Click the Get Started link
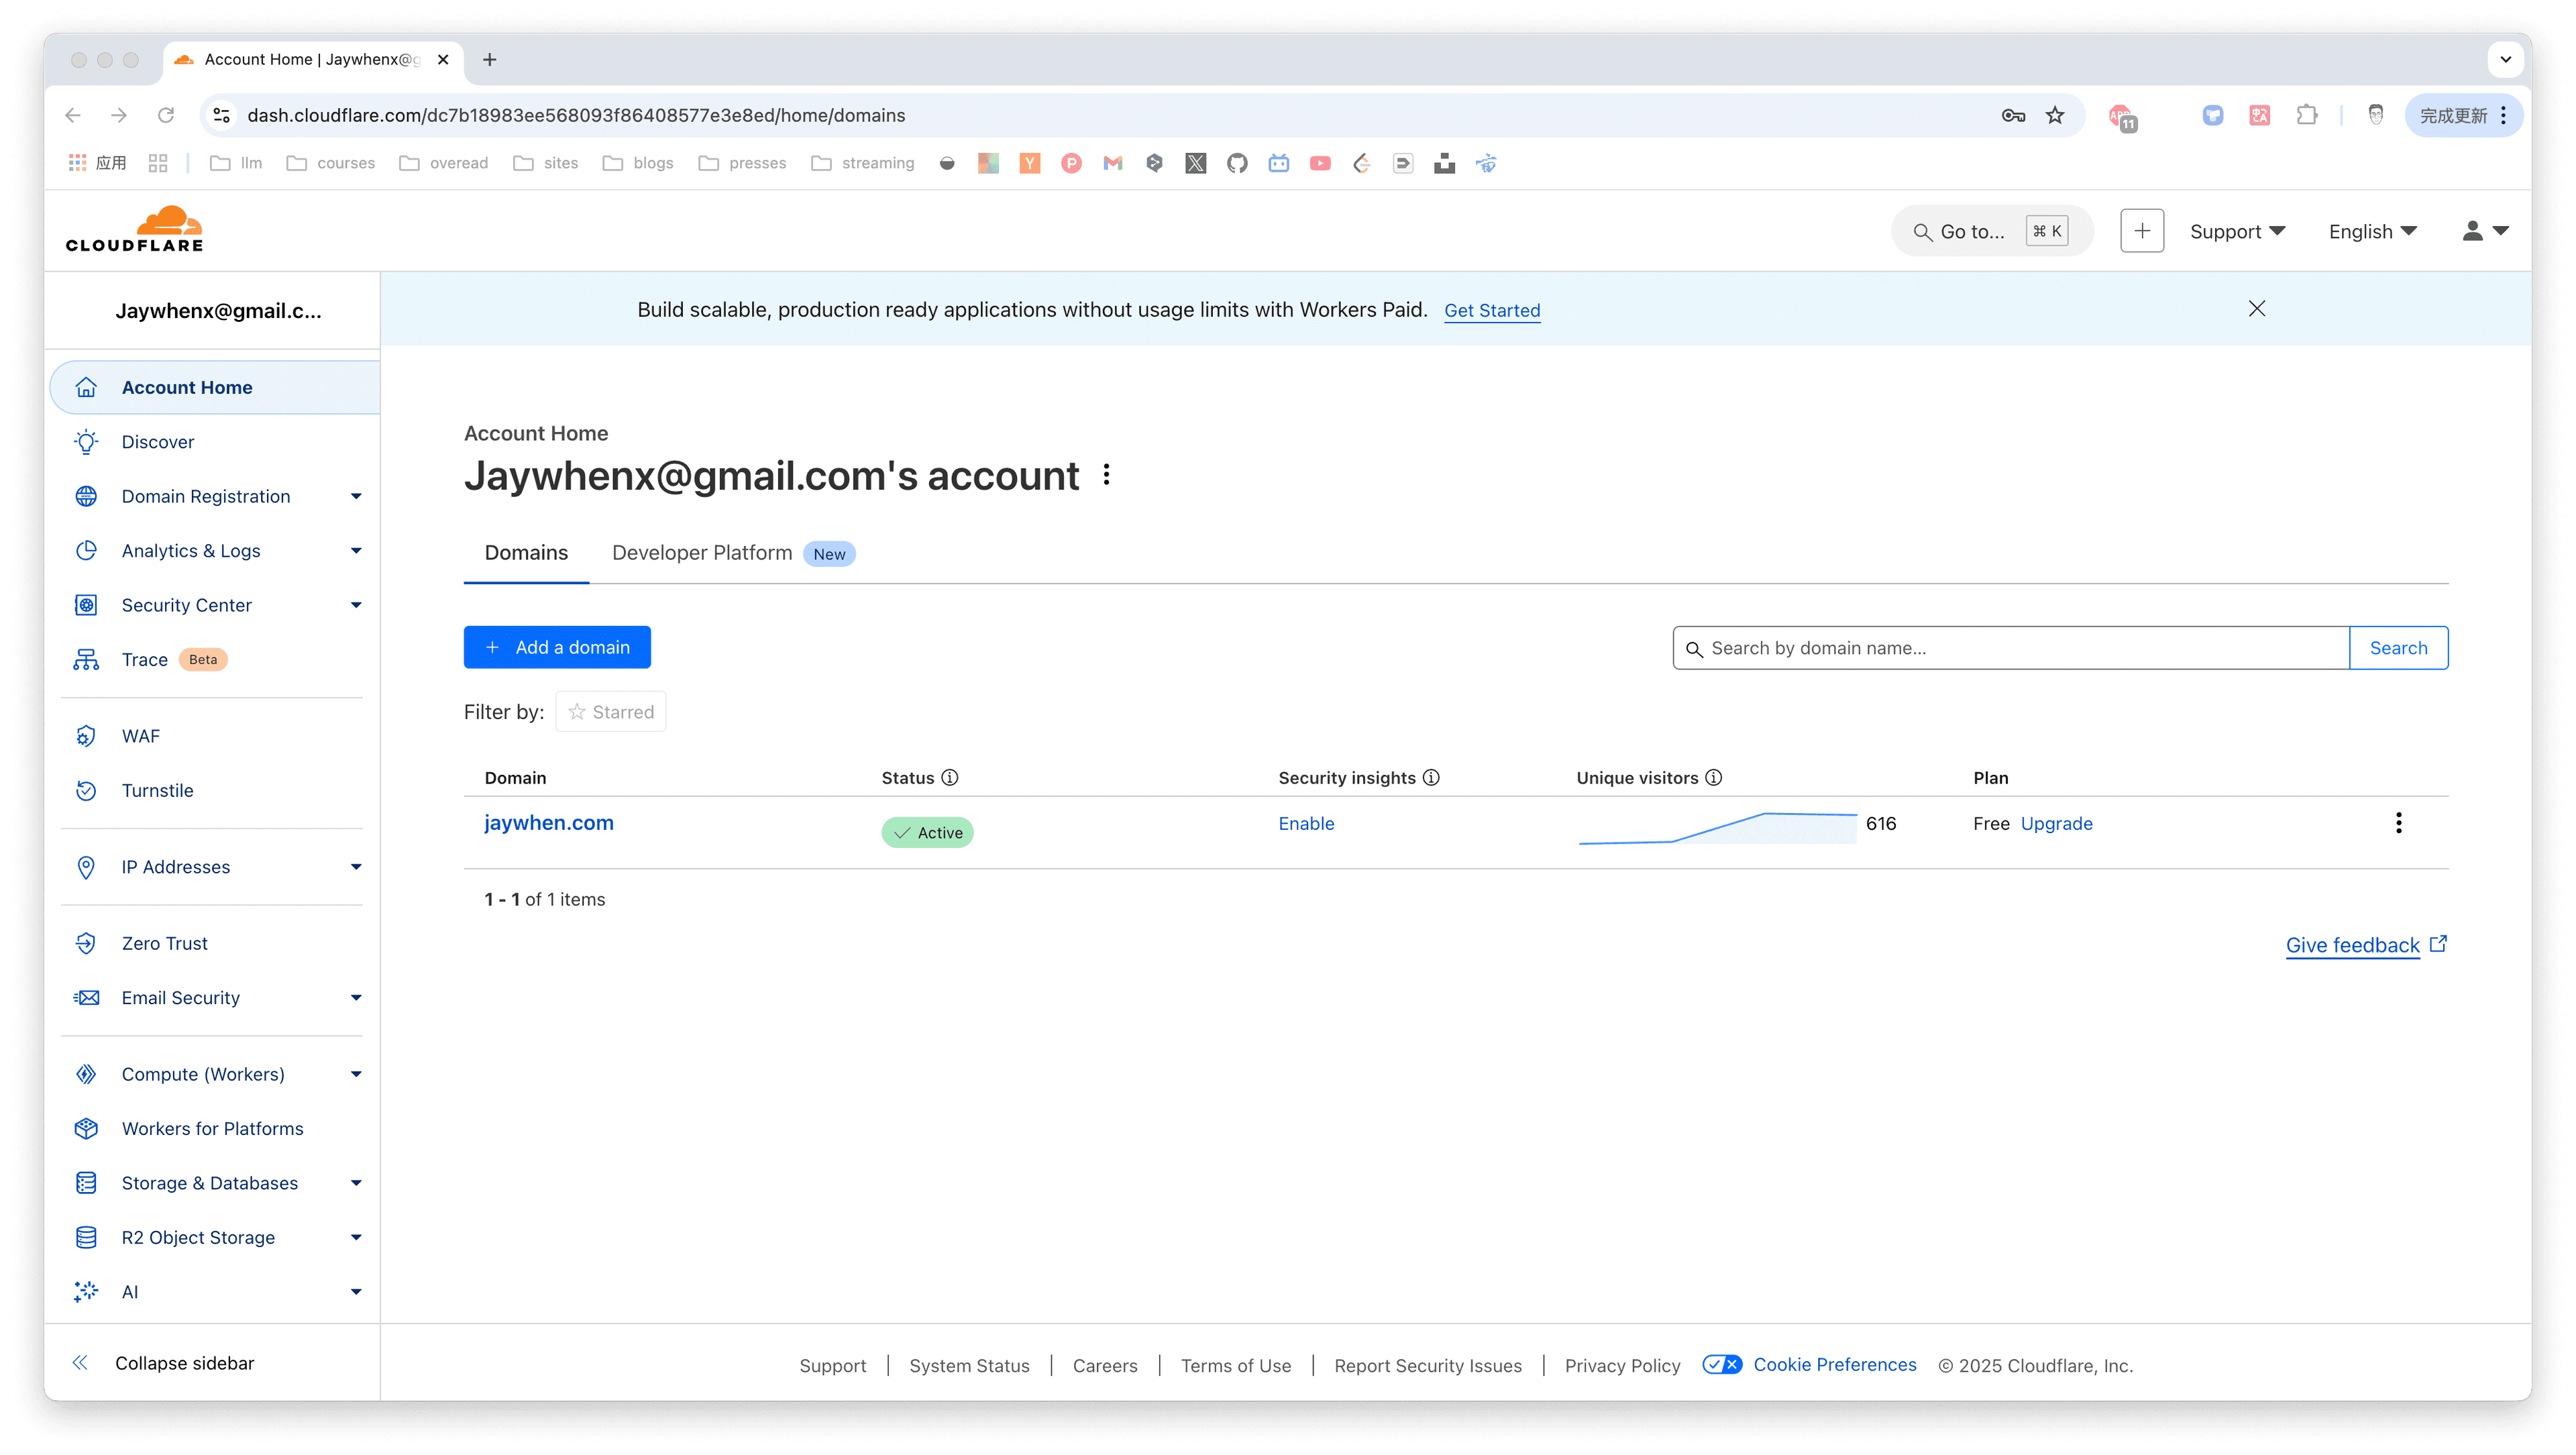This screenshot has height=1455, width=2576. click(x=1492, y=310)
